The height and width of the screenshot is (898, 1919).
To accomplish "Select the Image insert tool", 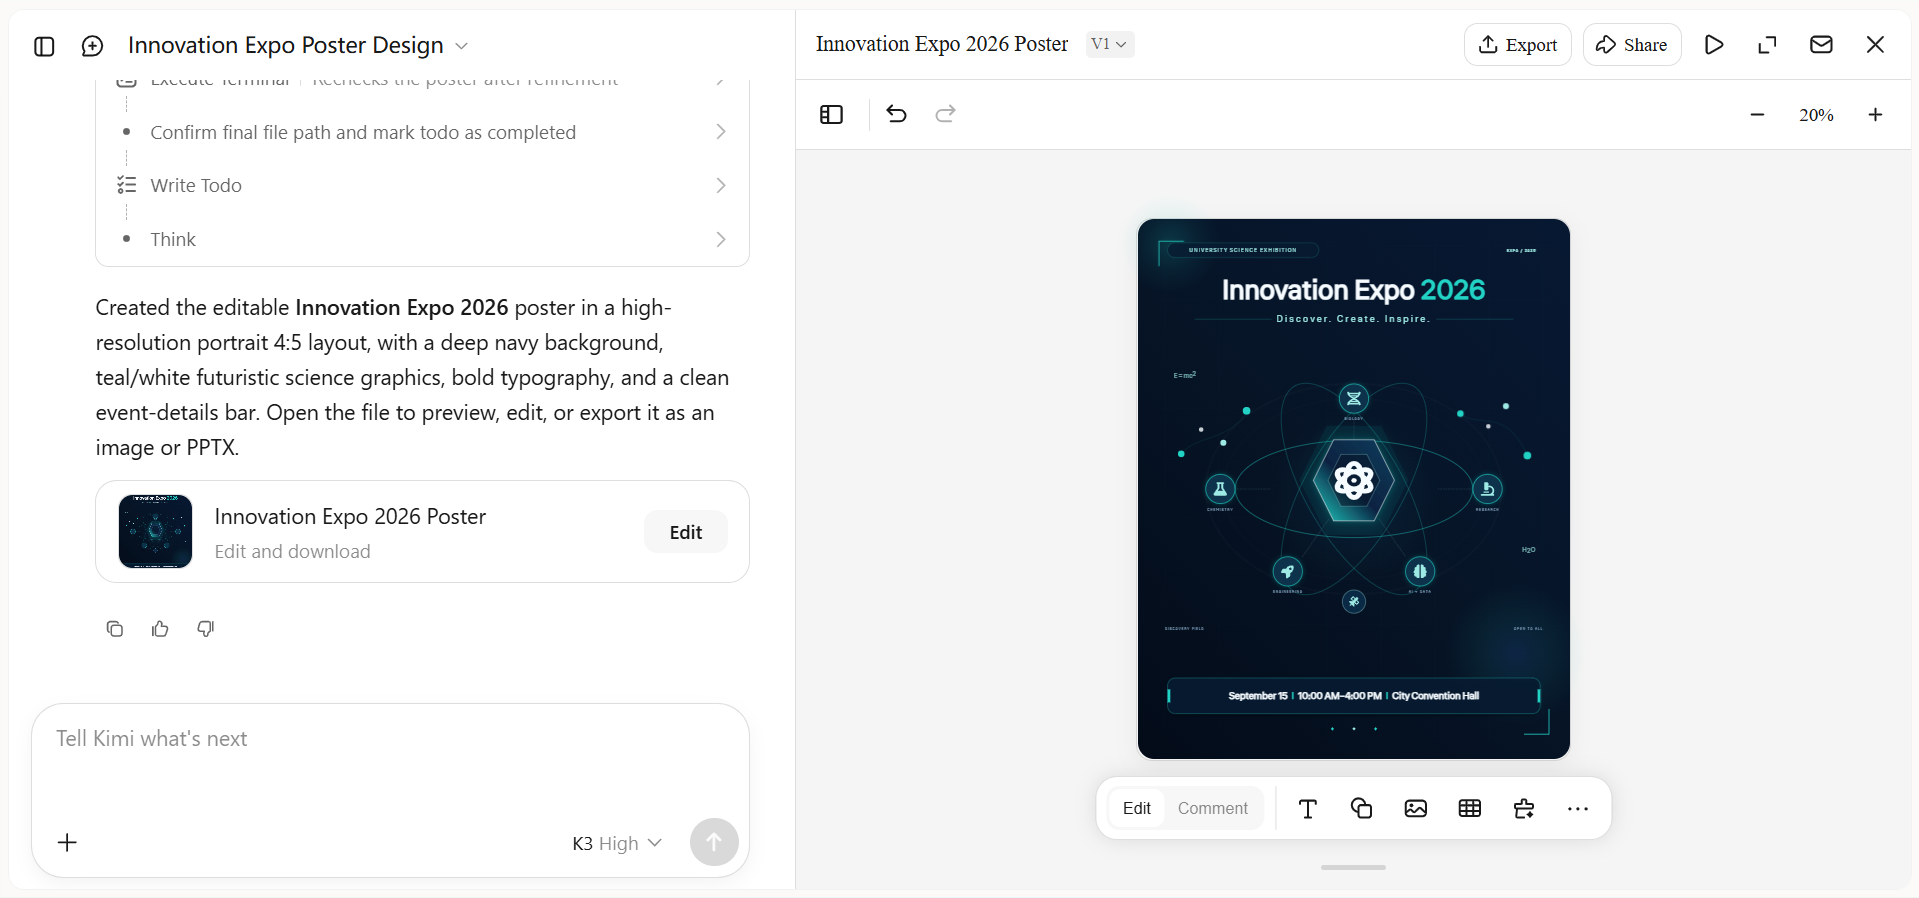I will click(1415, 808).
